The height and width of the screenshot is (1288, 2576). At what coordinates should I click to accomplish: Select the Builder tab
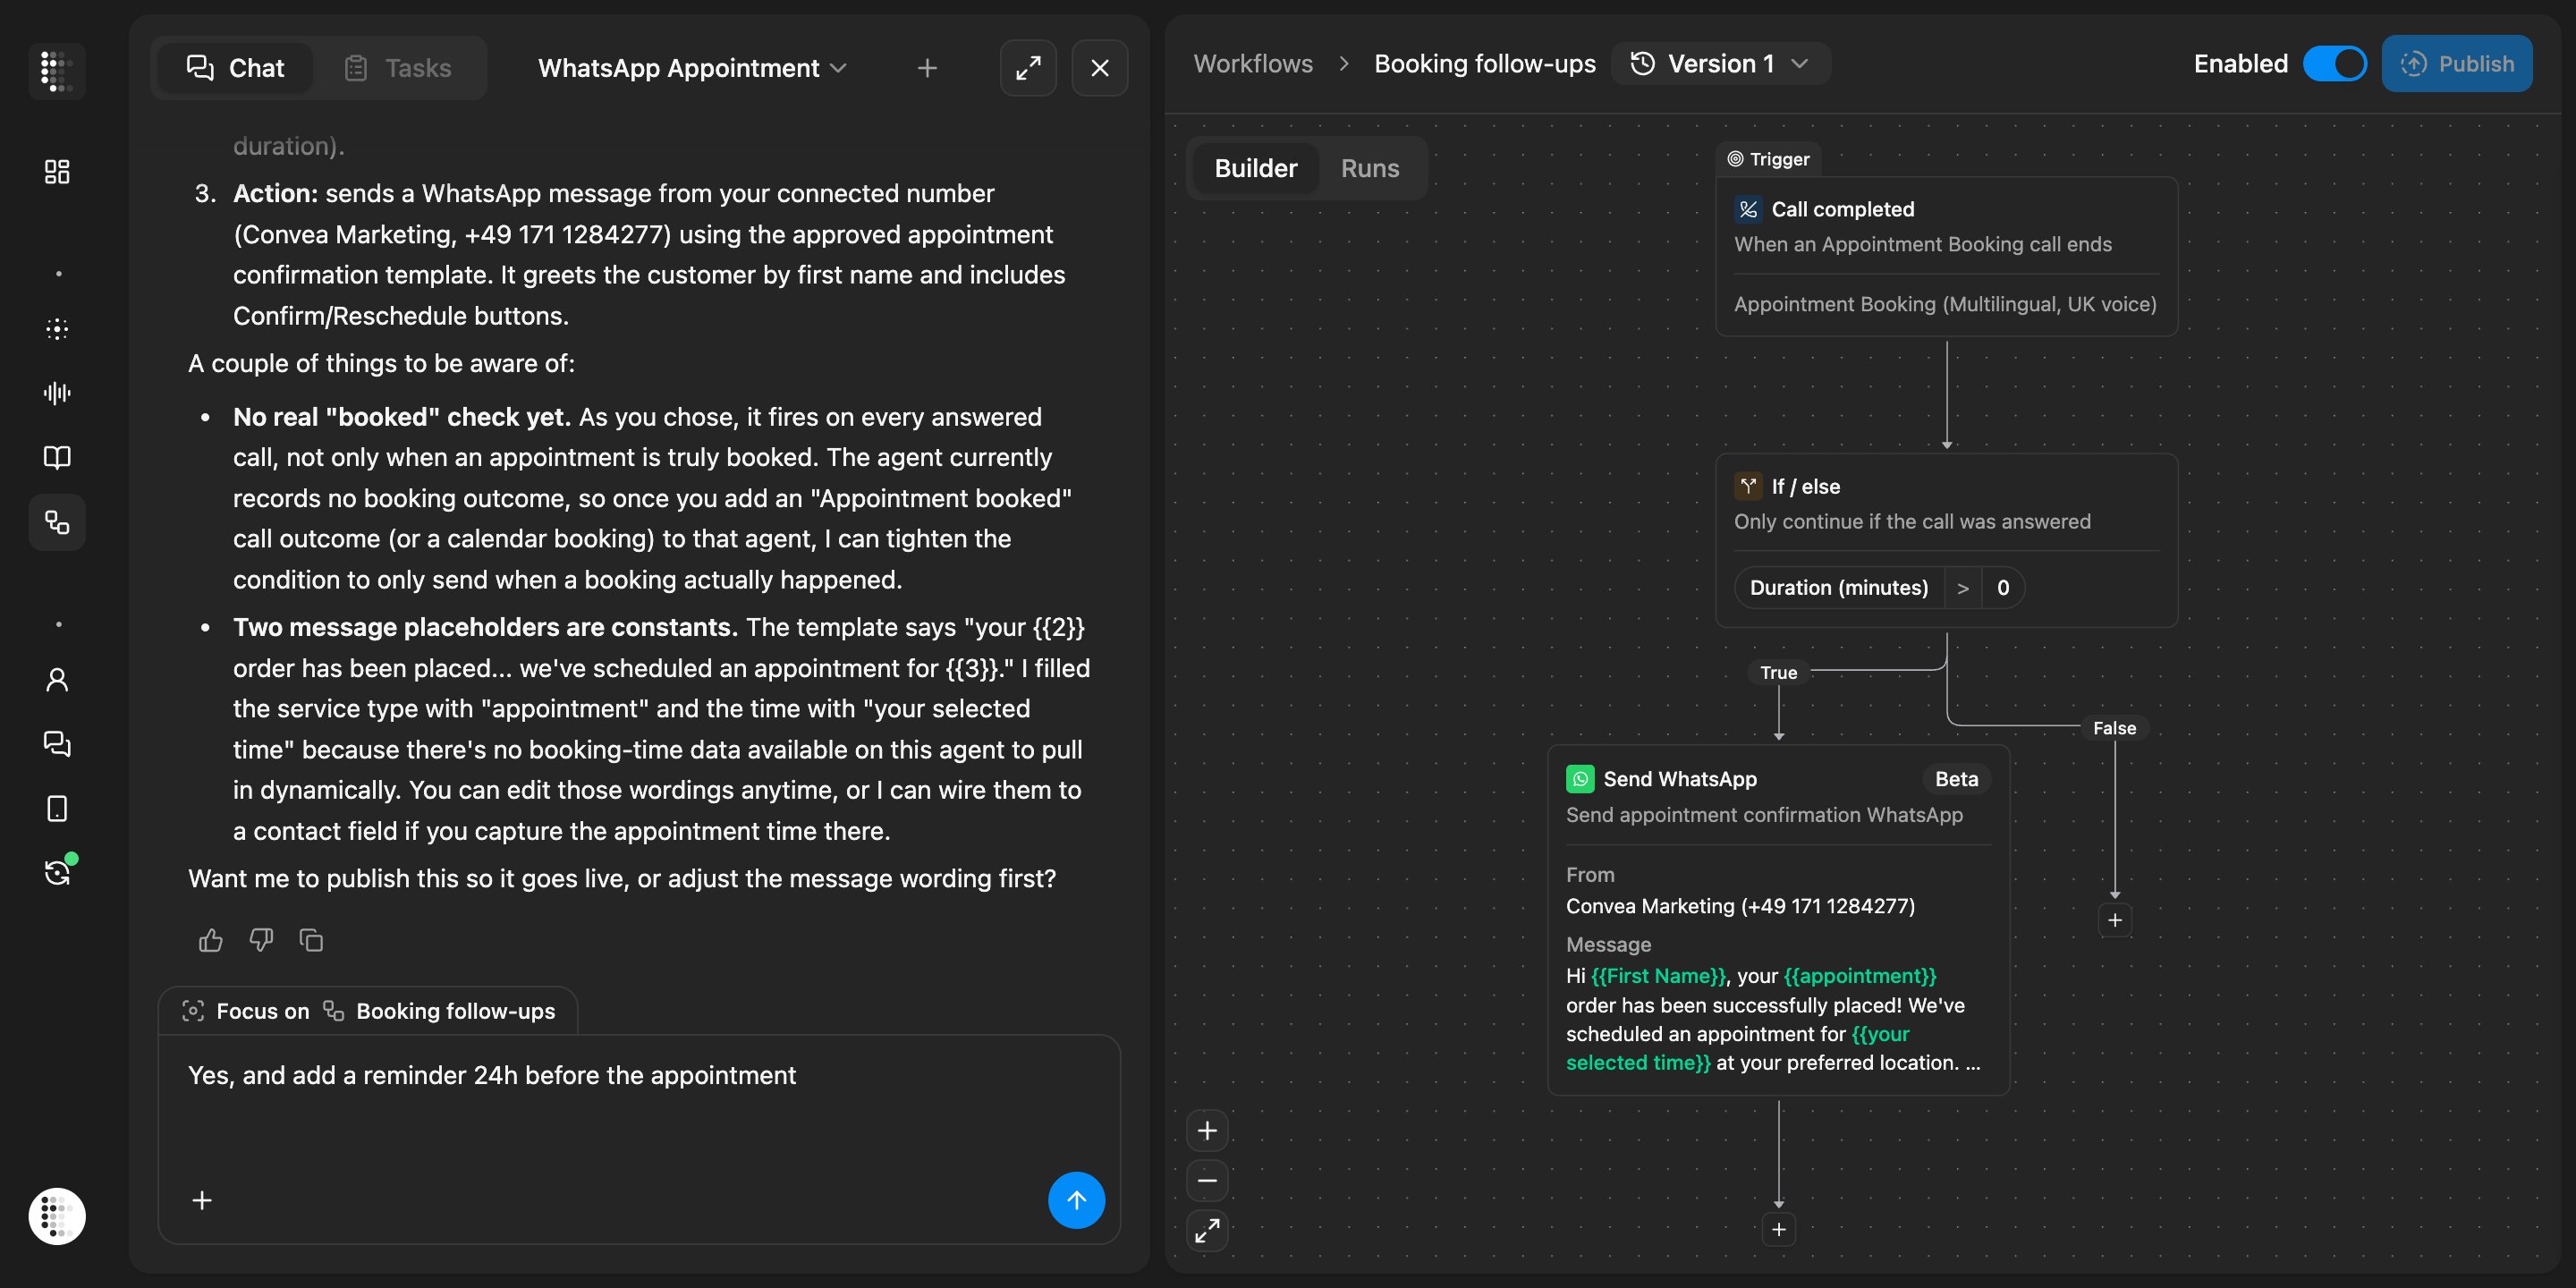pyautogui.click(x=1255, y=168)
